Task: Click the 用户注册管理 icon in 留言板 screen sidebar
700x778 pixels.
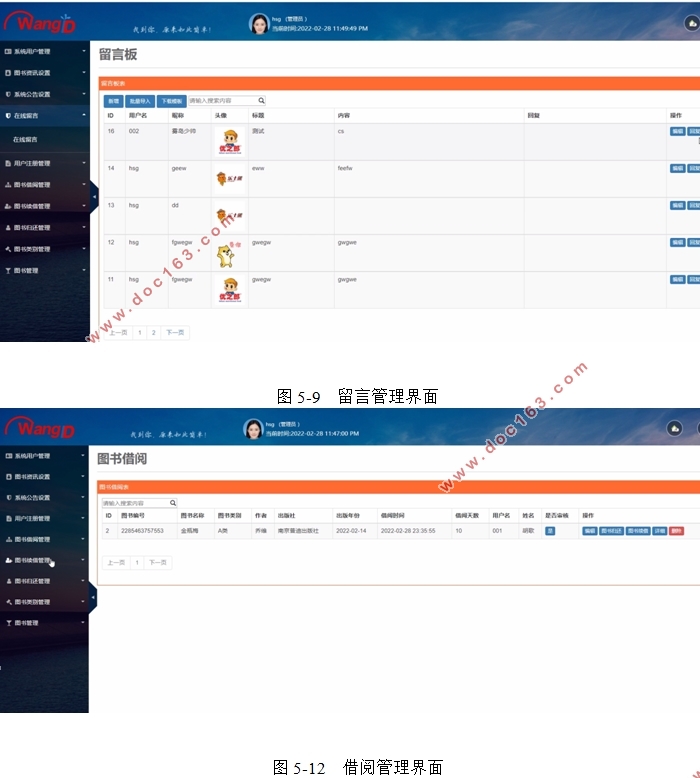Action: pos(8,163)
